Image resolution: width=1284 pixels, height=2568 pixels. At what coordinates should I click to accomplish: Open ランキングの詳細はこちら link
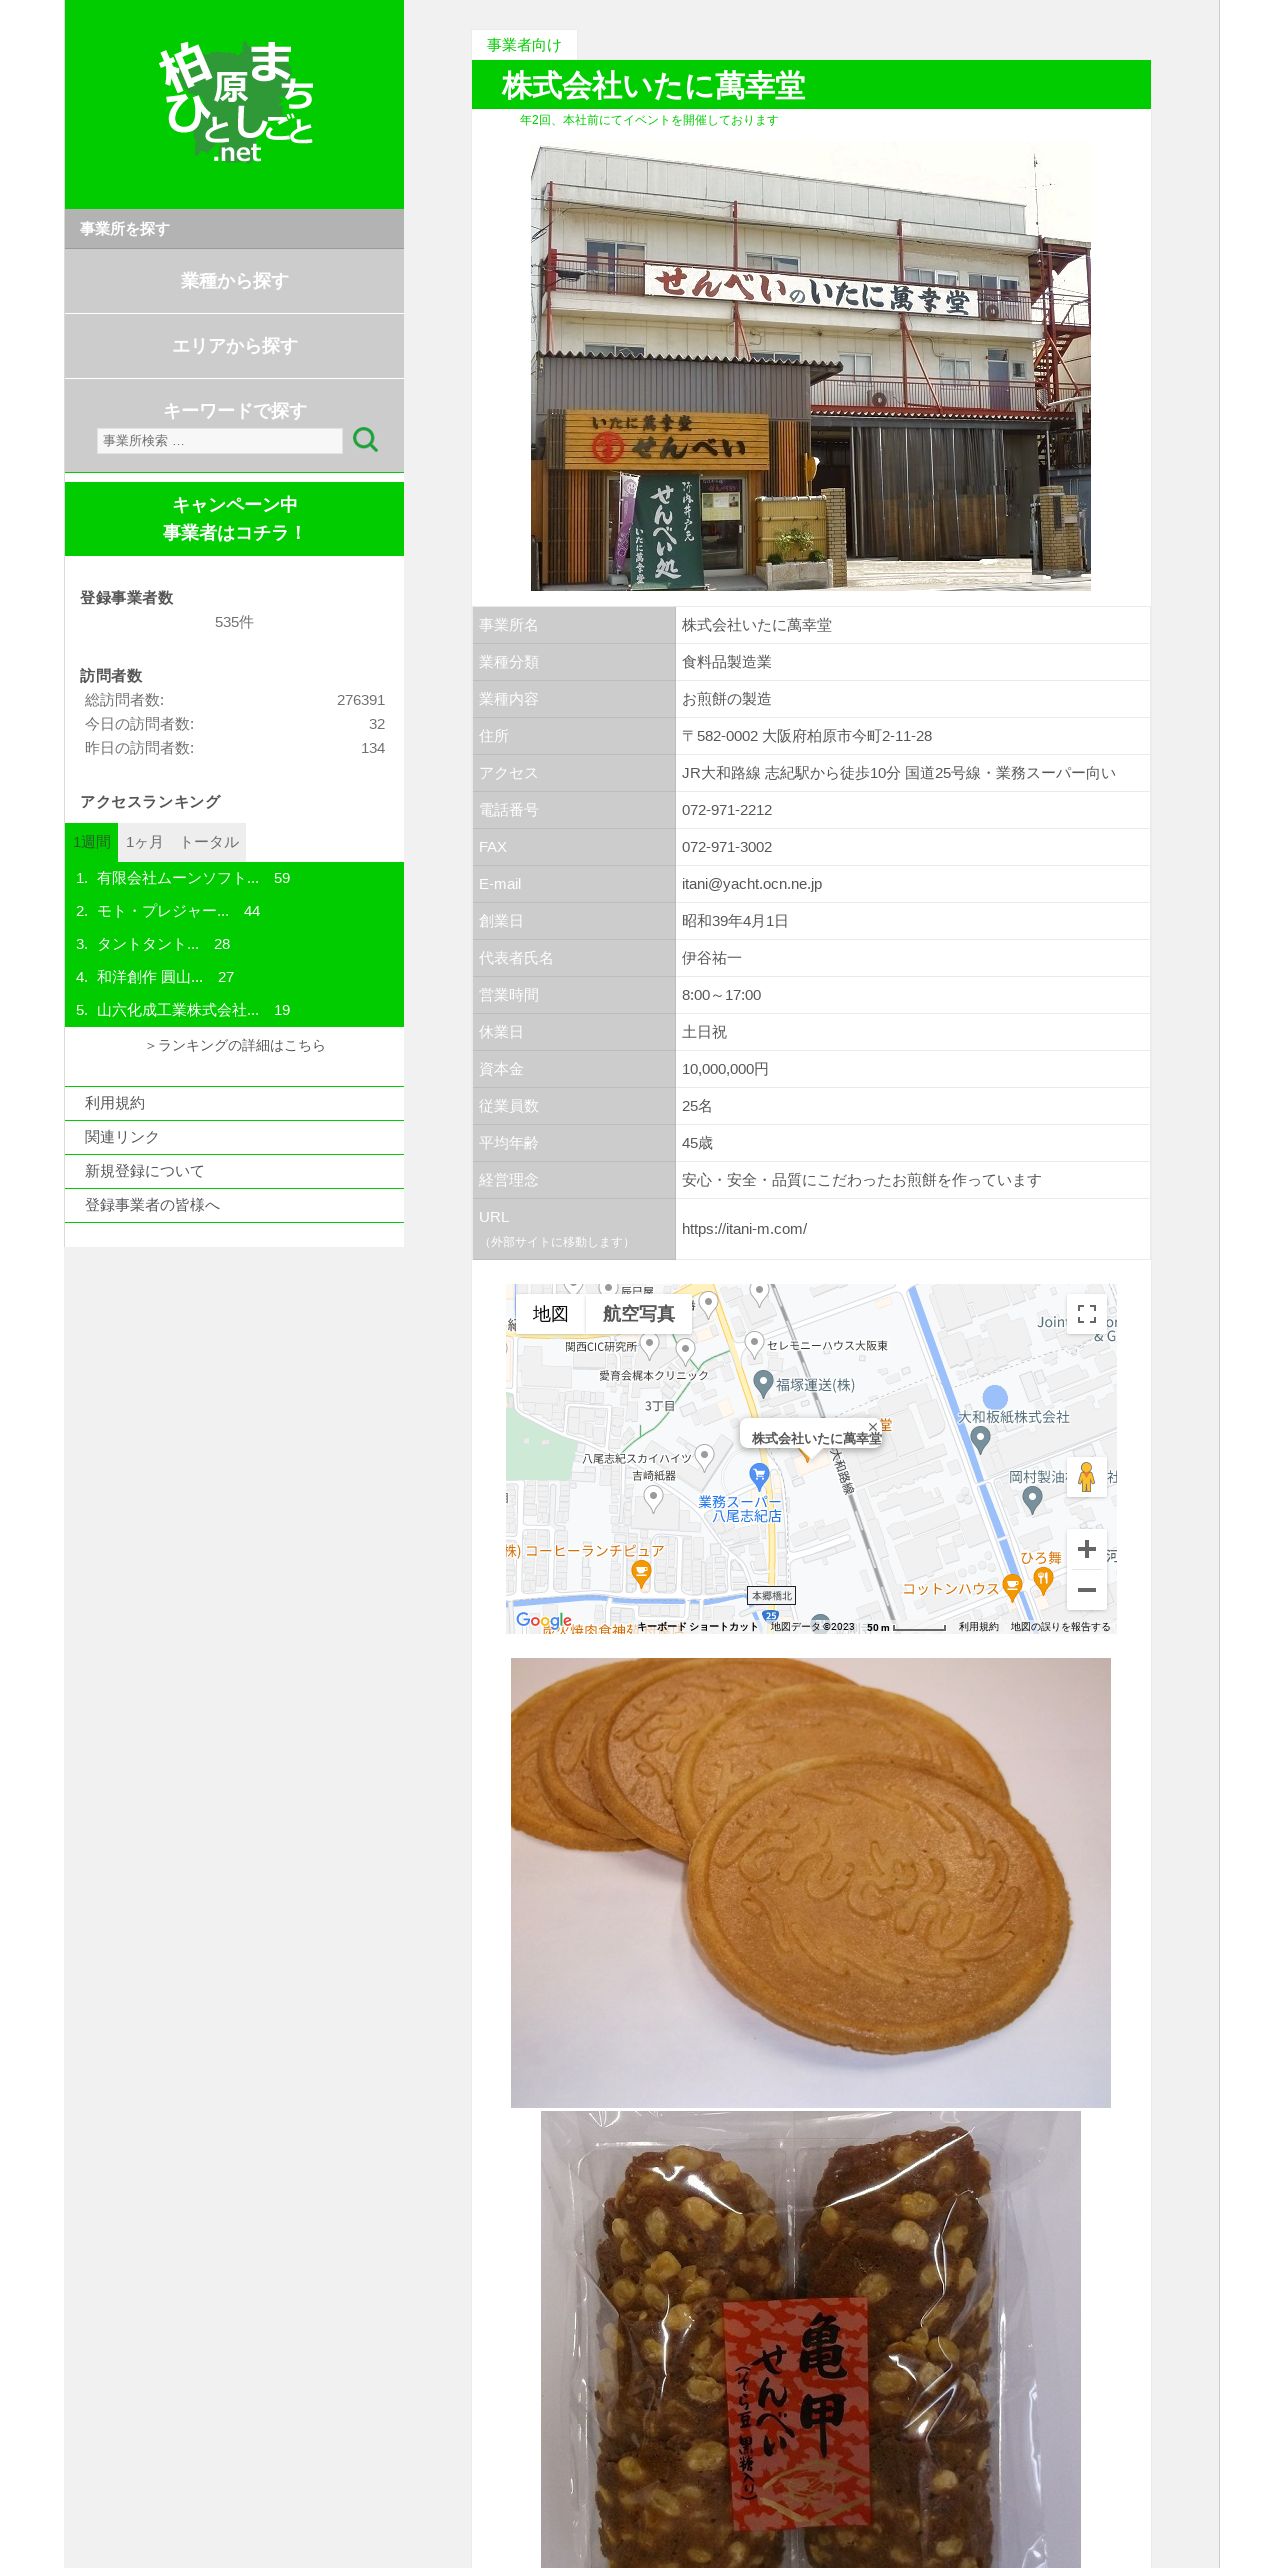pos(235,1045)
